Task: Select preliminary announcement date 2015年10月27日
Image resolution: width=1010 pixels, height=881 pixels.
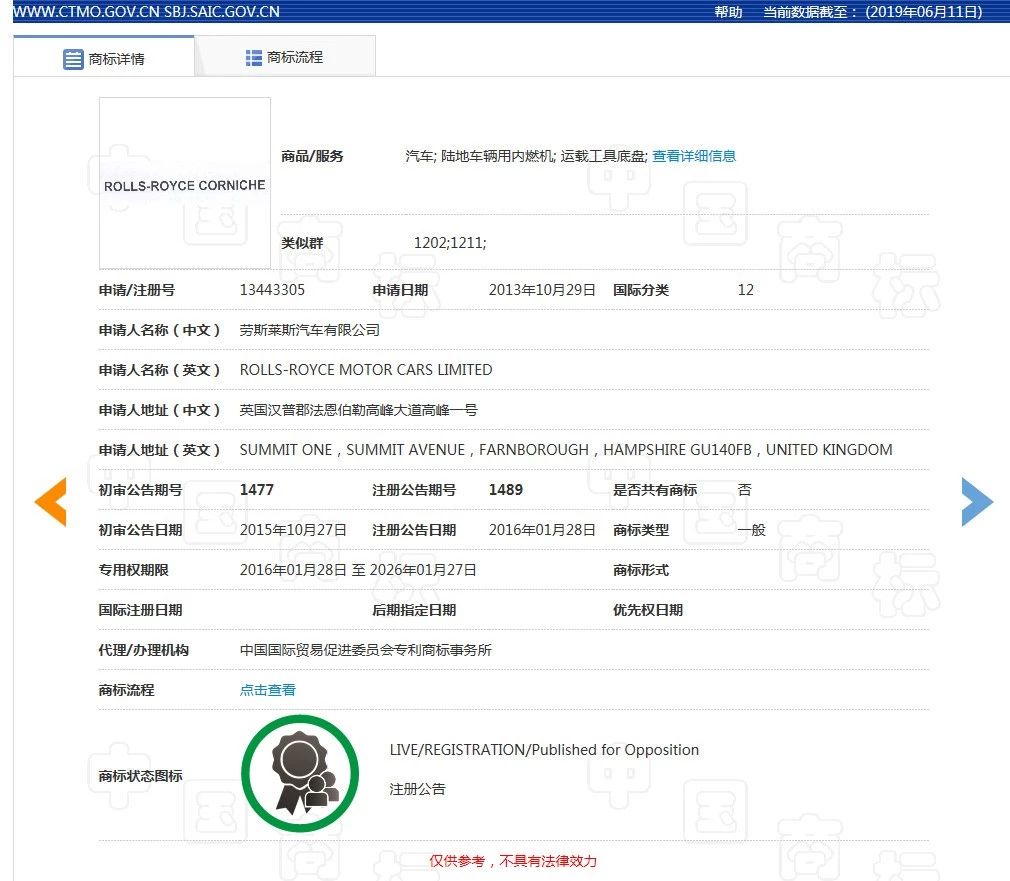Action: coord(293,529)
